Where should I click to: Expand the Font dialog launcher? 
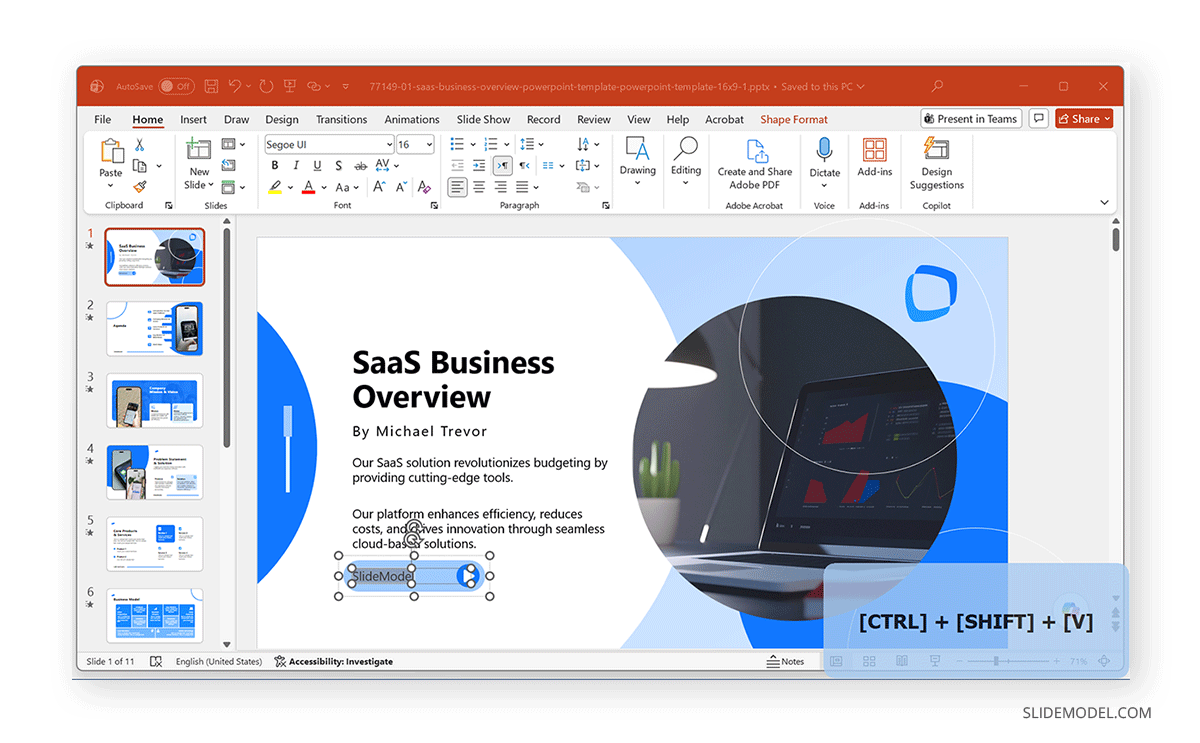(434, 205)
